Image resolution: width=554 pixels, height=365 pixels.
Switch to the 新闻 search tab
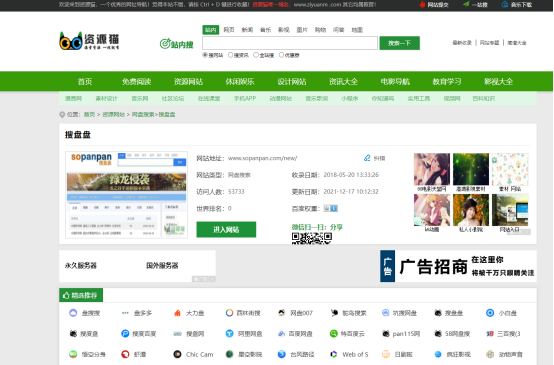[x=247, y=30]
